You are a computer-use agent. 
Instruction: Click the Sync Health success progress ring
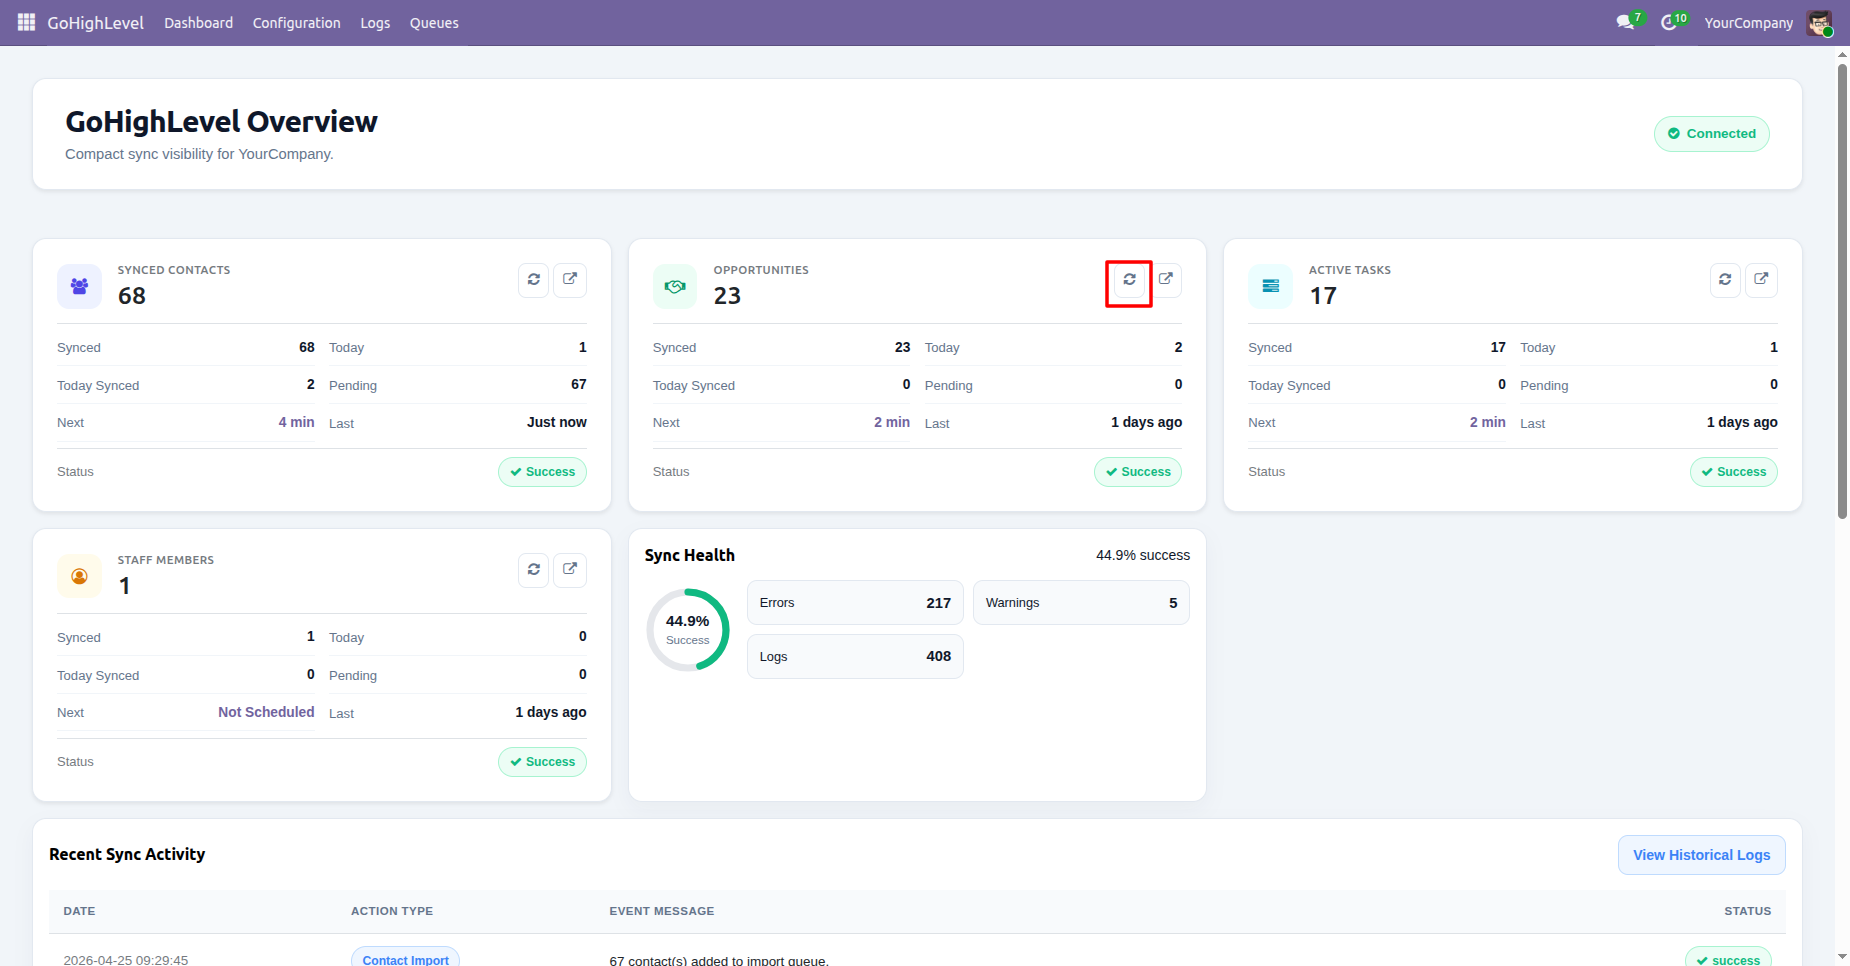click(688, 629)
